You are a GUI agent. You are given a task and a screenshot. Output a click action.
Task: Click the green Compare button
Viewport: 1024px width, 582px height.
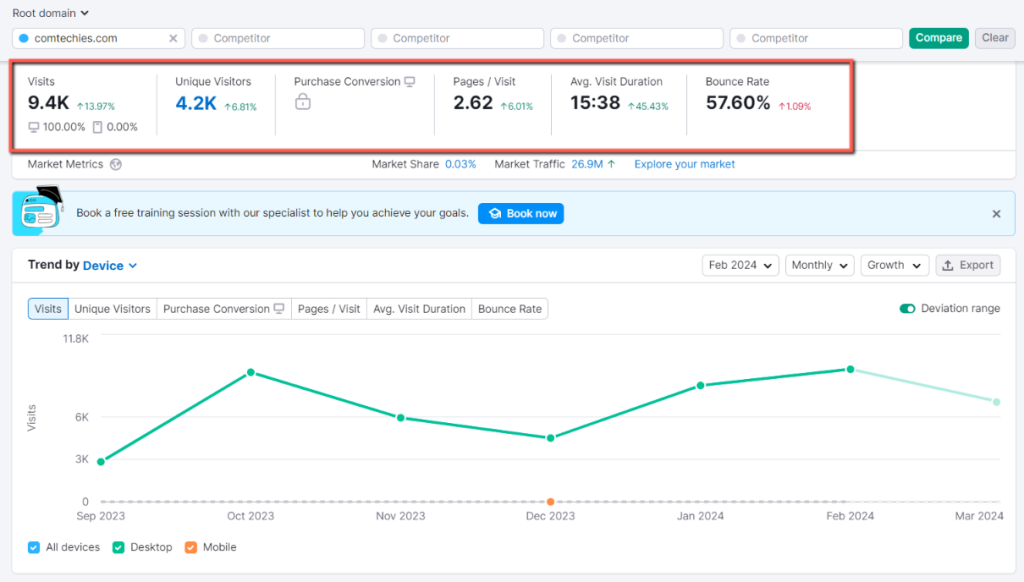pos(938,36)
